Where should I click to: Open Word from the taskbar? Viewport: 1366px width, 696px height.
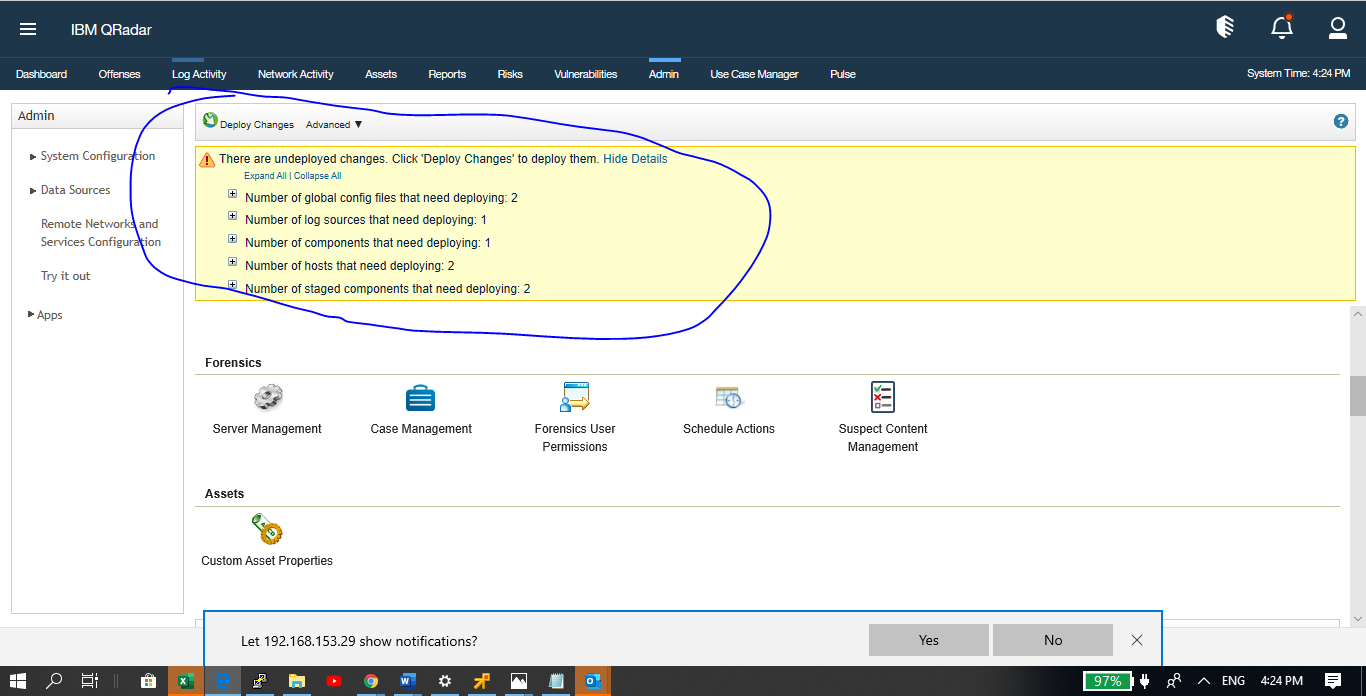[x=407, y=681]
